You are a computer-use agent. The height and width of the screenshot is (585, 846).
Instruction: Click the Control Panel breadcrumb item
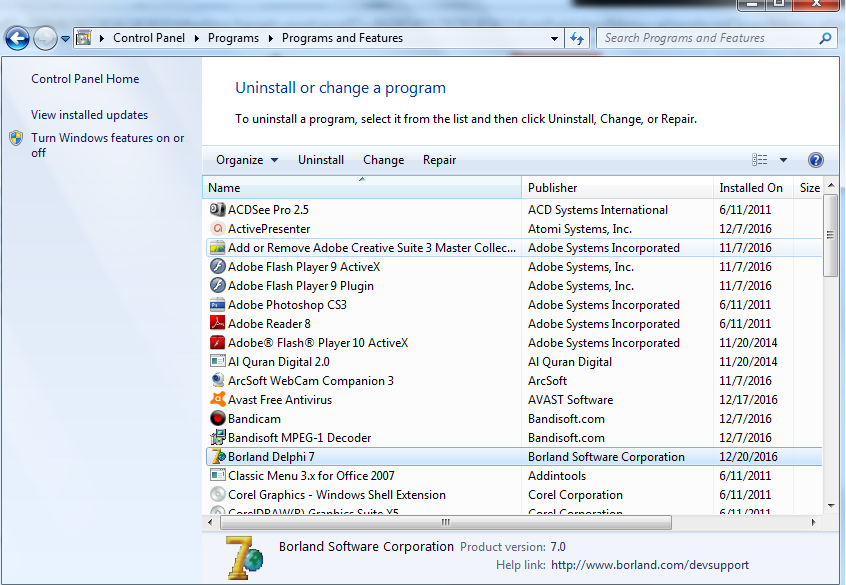149,38
